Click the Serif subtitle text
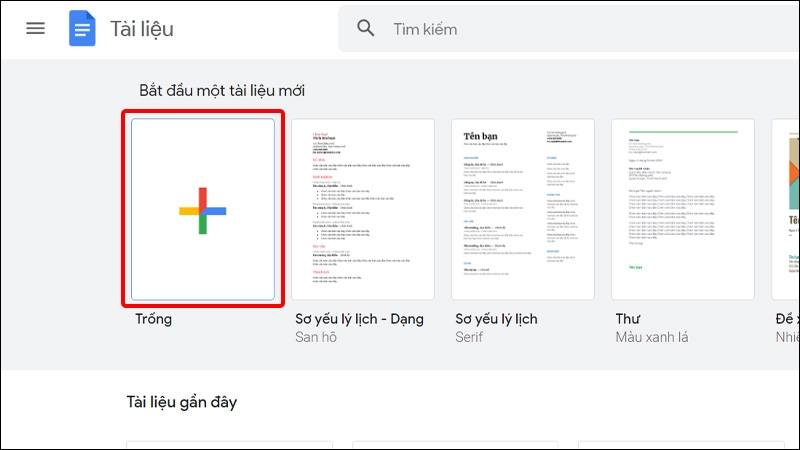This screenshot has height=450, width=800. (469, 337)
